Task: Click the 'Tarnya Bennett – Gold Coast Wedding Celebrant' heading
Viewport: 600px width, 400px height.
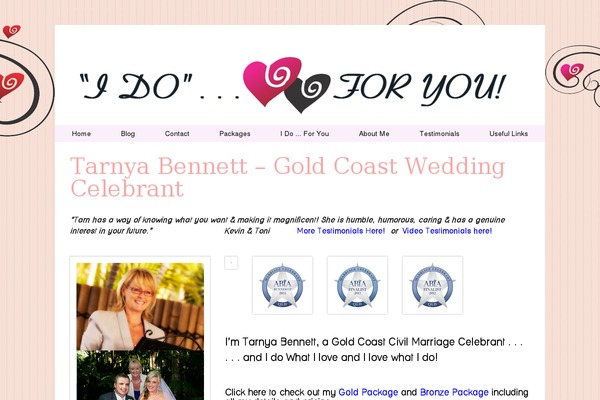Action: tap(288, 177)
